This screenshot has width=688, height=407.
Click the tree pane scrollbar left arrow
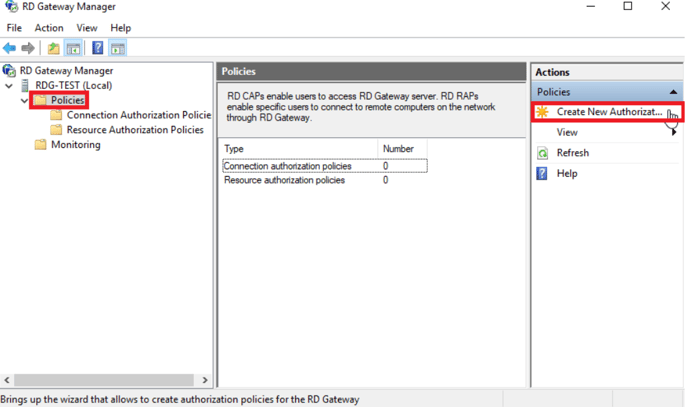[x=7, y=380]
